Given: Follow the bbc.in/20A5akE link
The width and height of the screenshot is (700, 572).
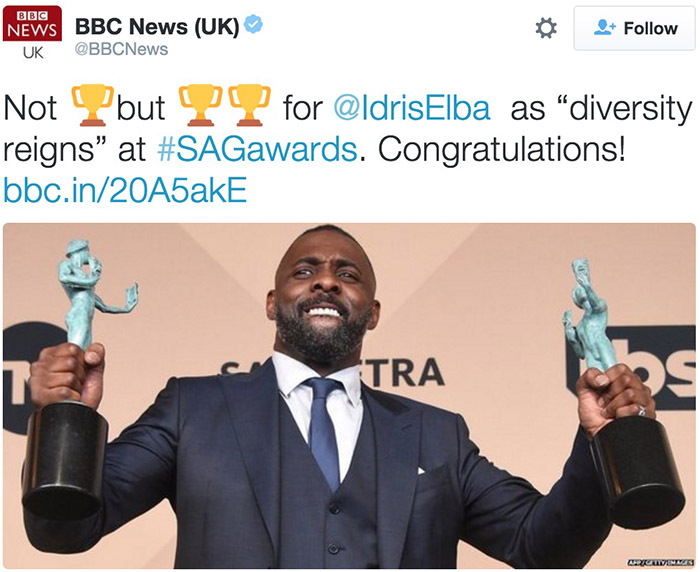Looking at the screenshot, I should (125, 190).
